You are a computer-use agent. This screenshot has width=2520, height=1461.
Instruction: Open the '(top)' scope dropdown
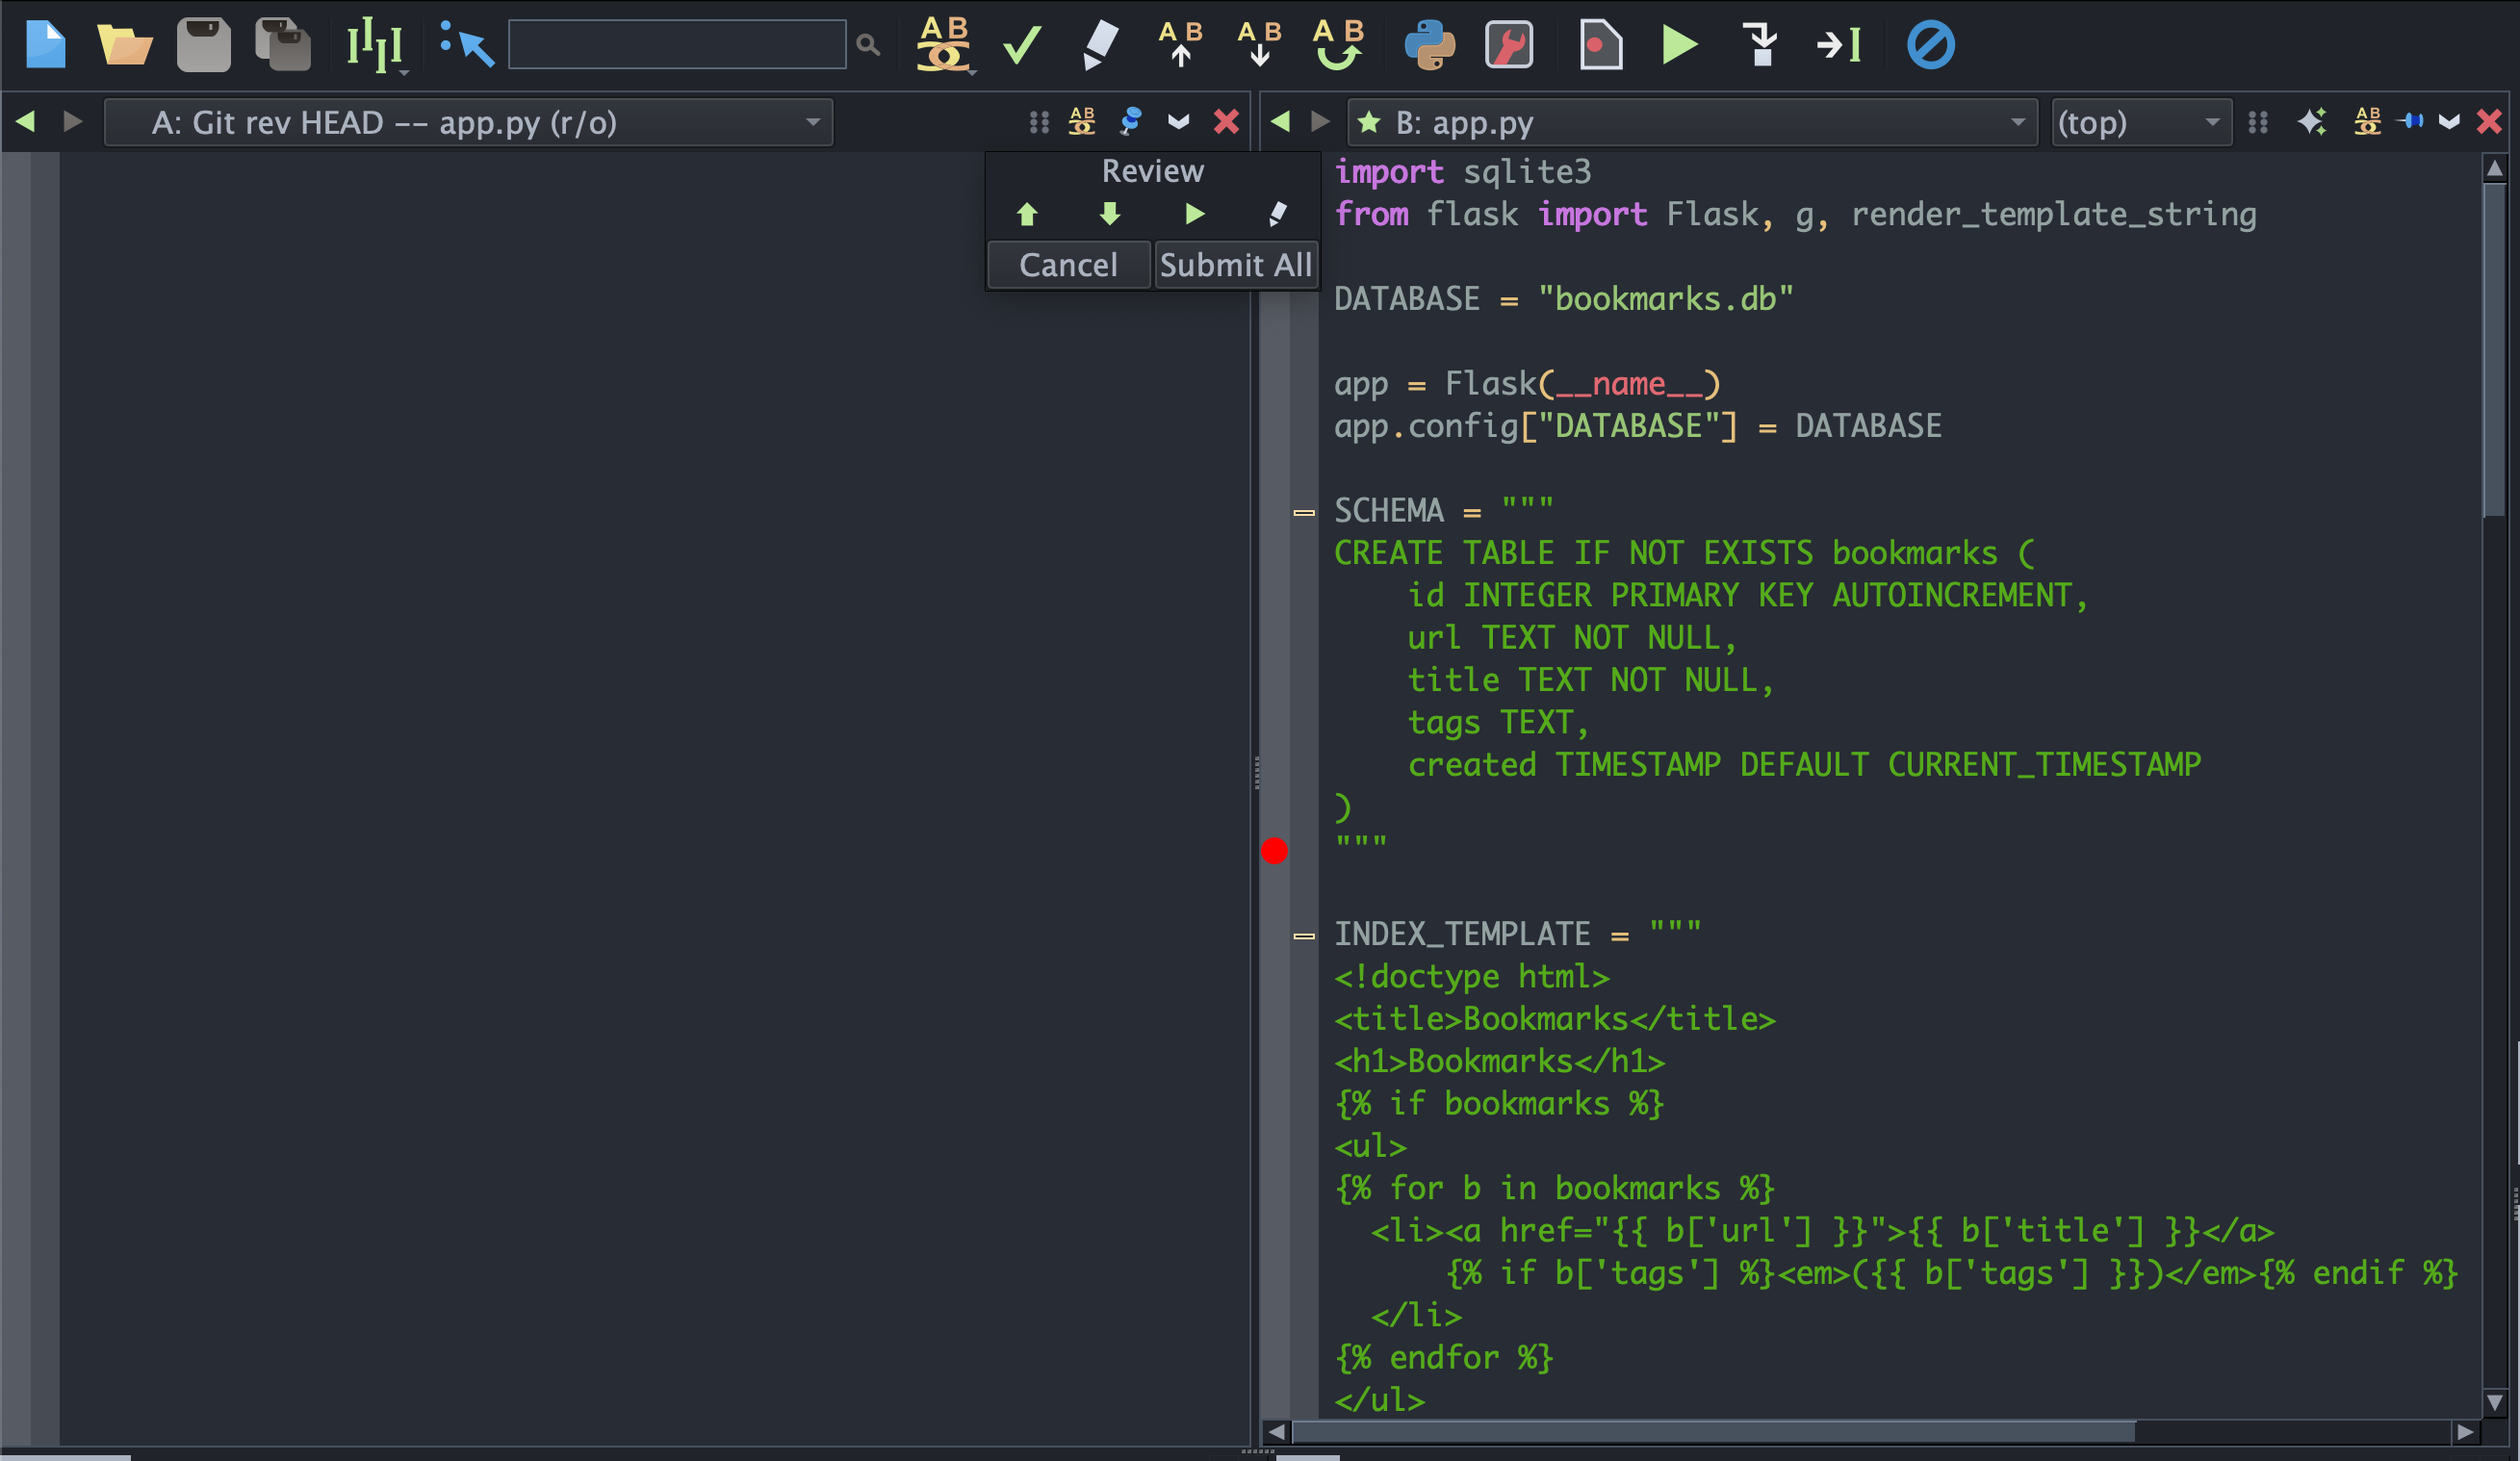2141,122
